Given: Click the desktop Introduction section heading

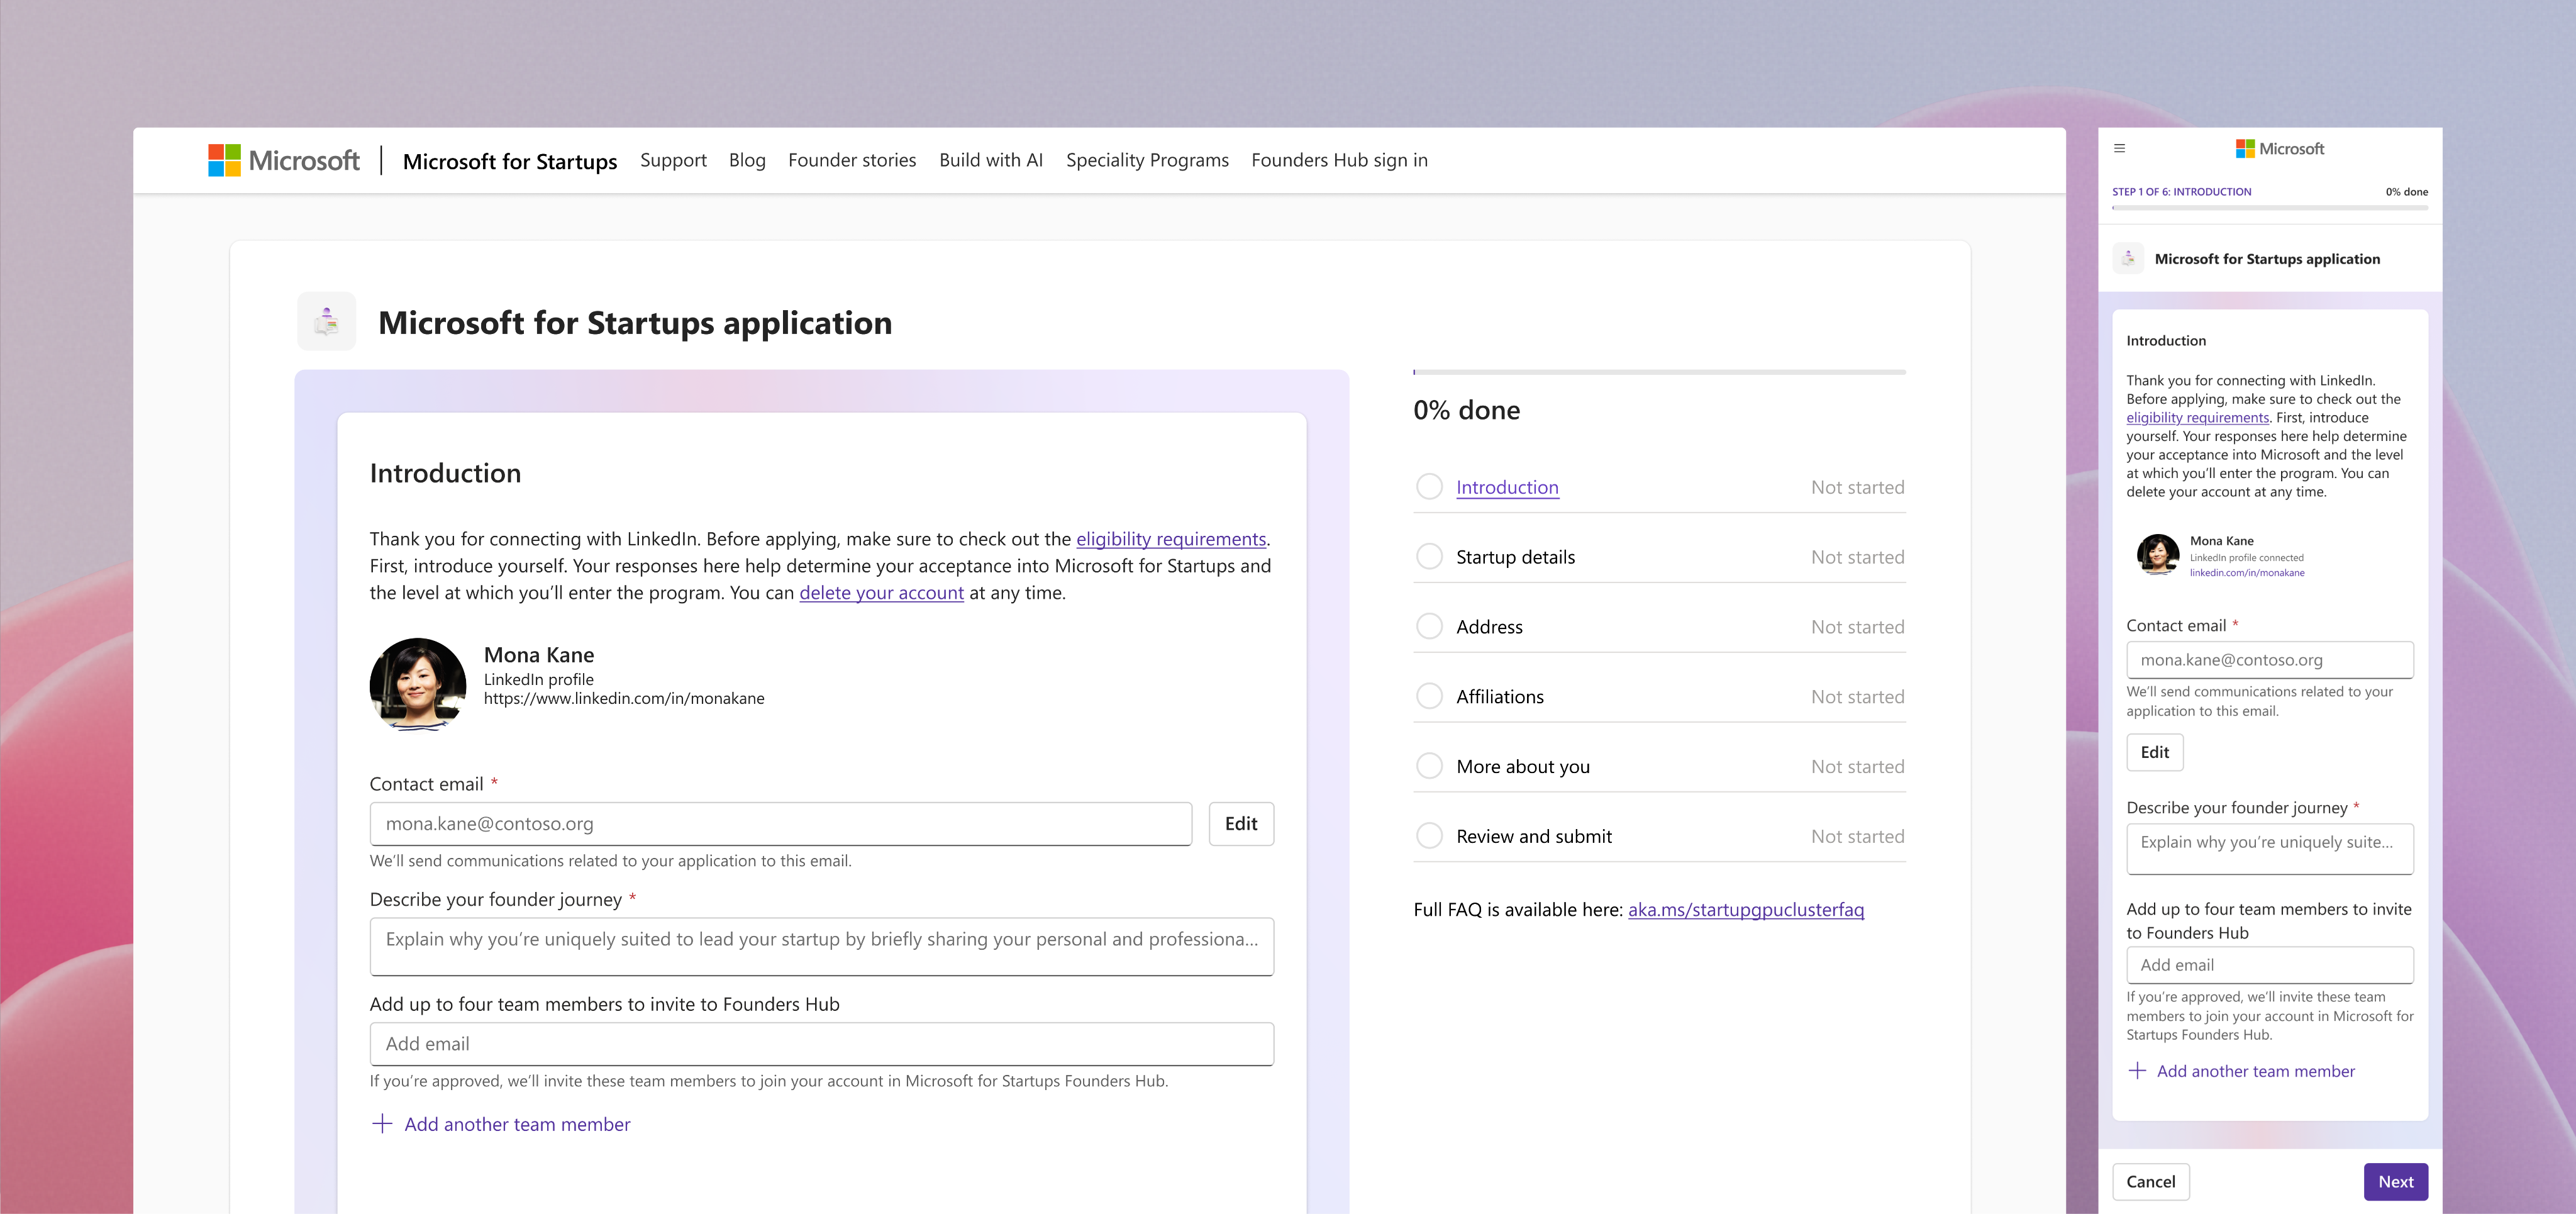Looking at the screenshot, I should tap(445, 473).
